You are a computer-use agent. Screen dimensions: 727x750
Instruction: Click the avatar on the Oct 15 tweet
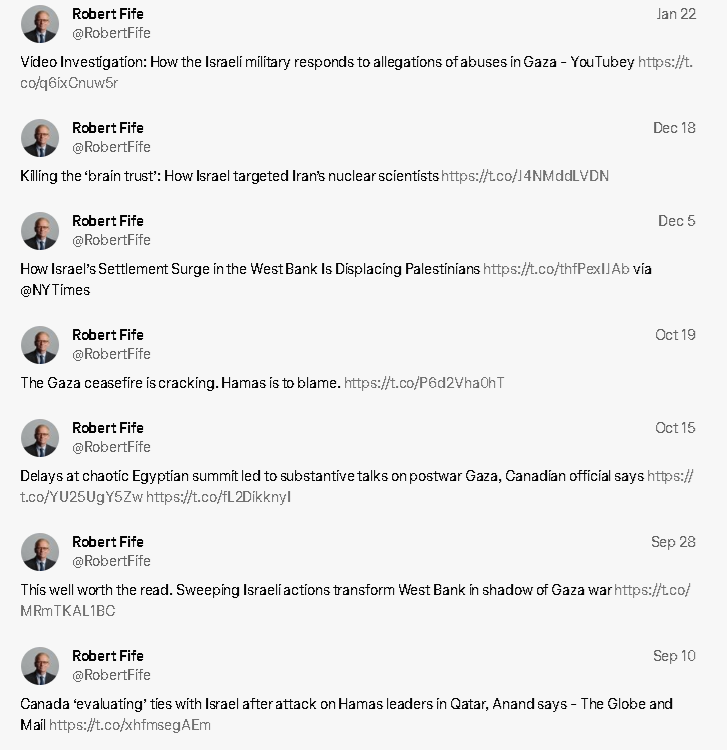coord(40,438)
